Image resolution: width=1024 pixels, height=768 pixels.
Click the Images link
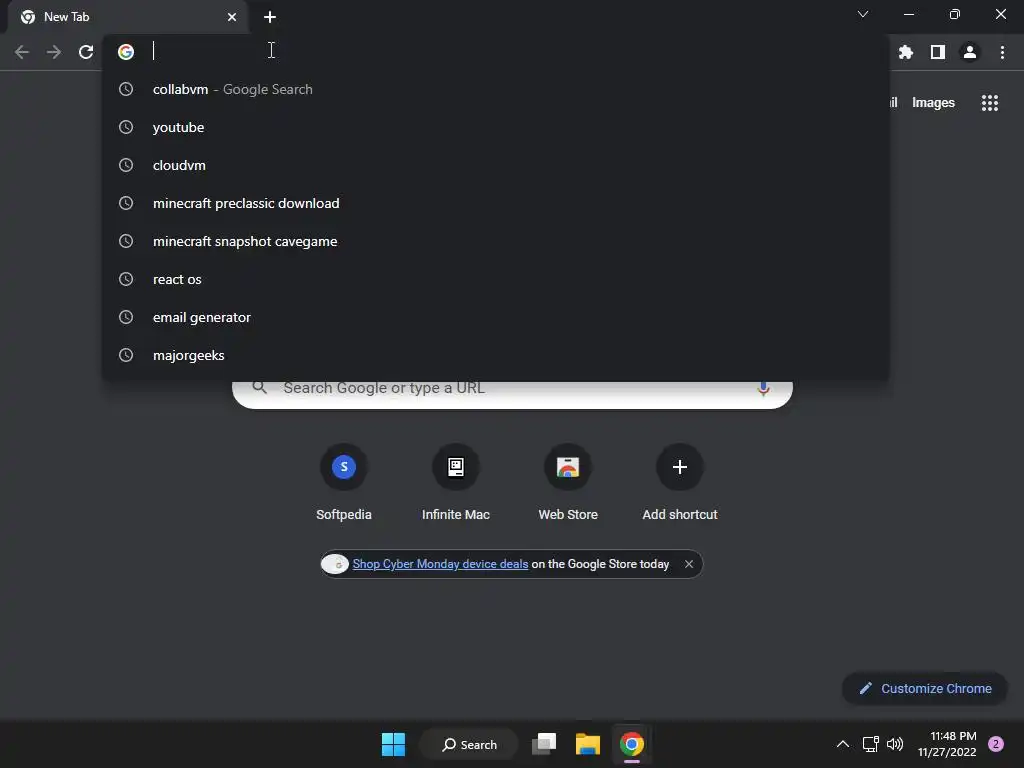(x=933, y=103)
